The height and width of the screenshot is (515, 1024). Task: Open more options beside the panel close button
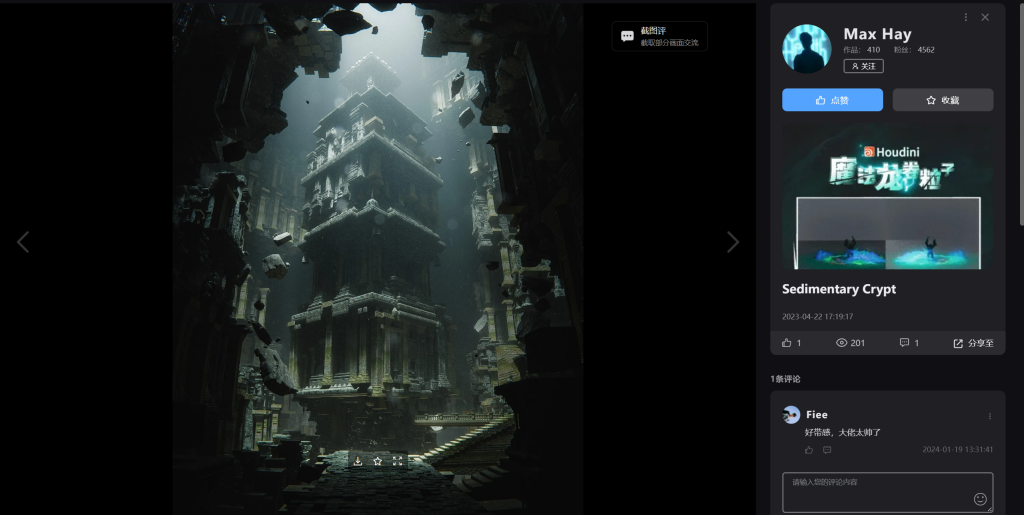tap(965, 17)
